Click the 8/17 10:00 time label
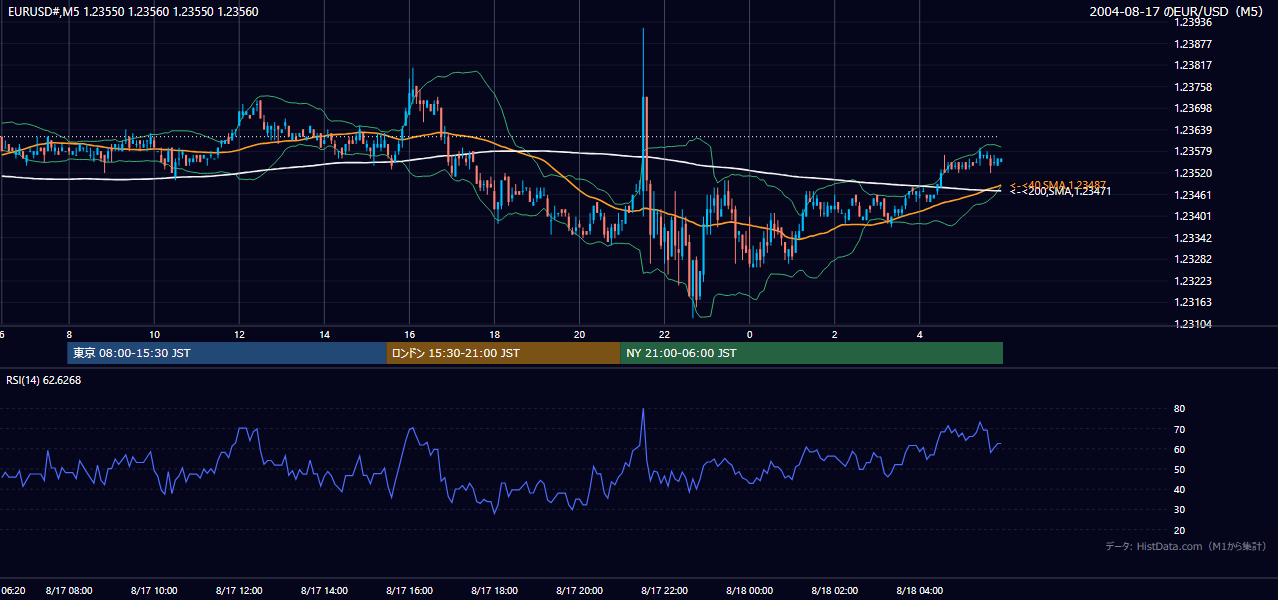This screenshot has width=1278, height=600. pos(154,591)
